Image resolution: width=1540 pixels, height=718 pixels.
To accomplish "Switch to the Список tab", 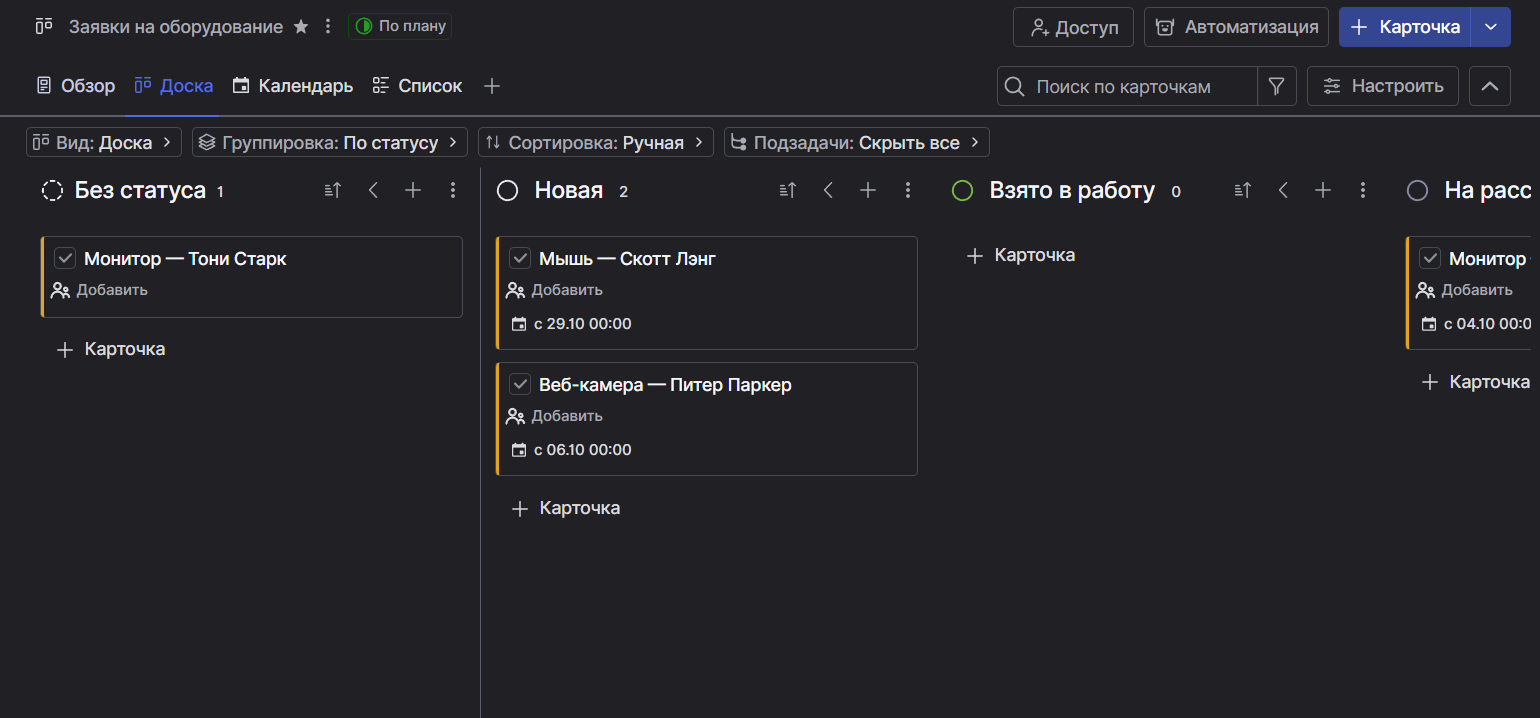I will pyautogui.click(x=417, y=86).
